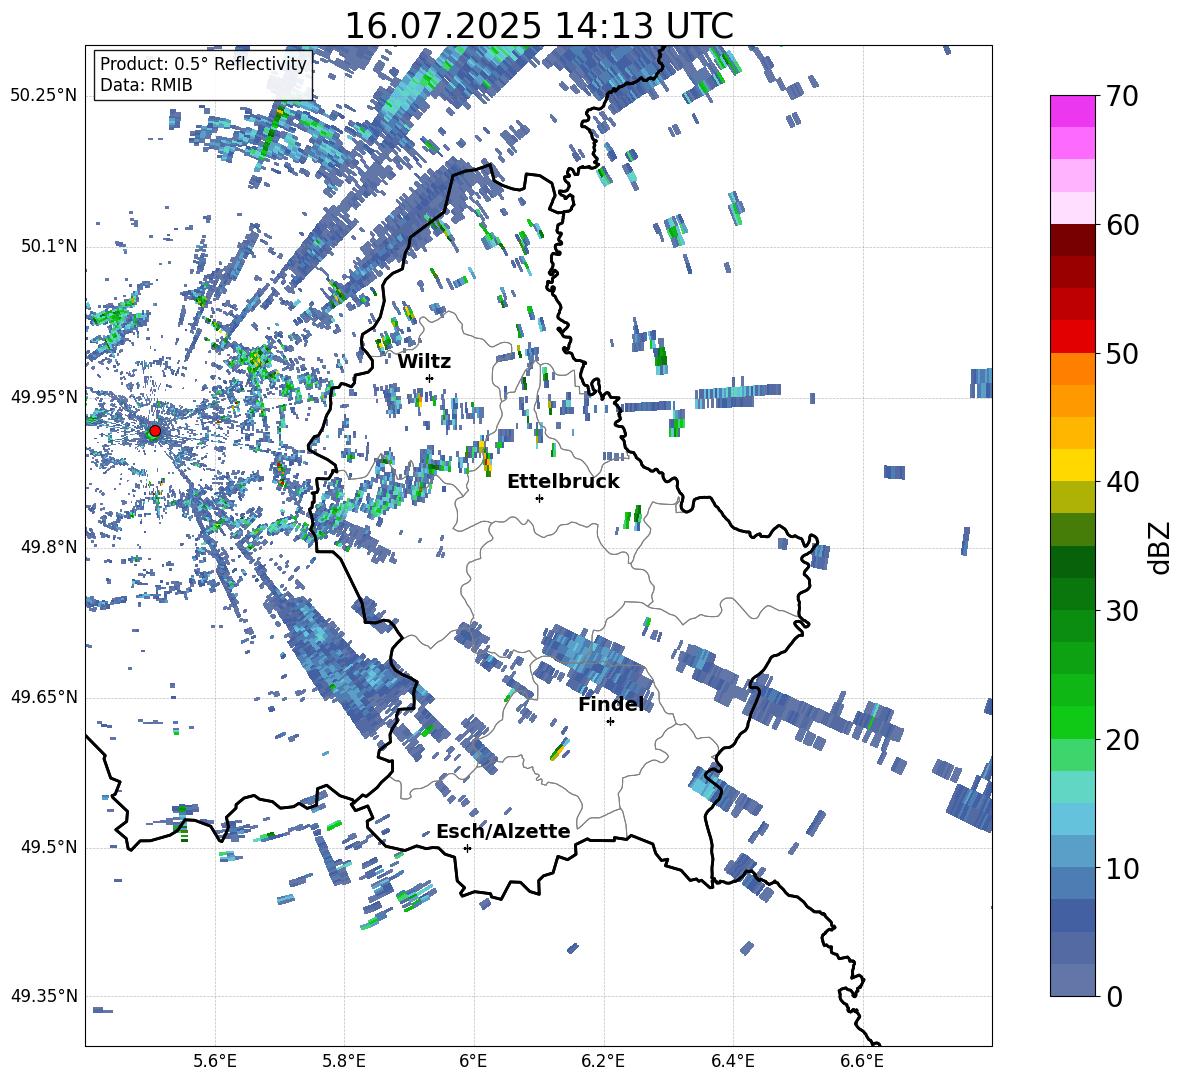Click the bright red colorbar swatch near 50
Screen dimensions: 1184x1081
coord(1072,337)
